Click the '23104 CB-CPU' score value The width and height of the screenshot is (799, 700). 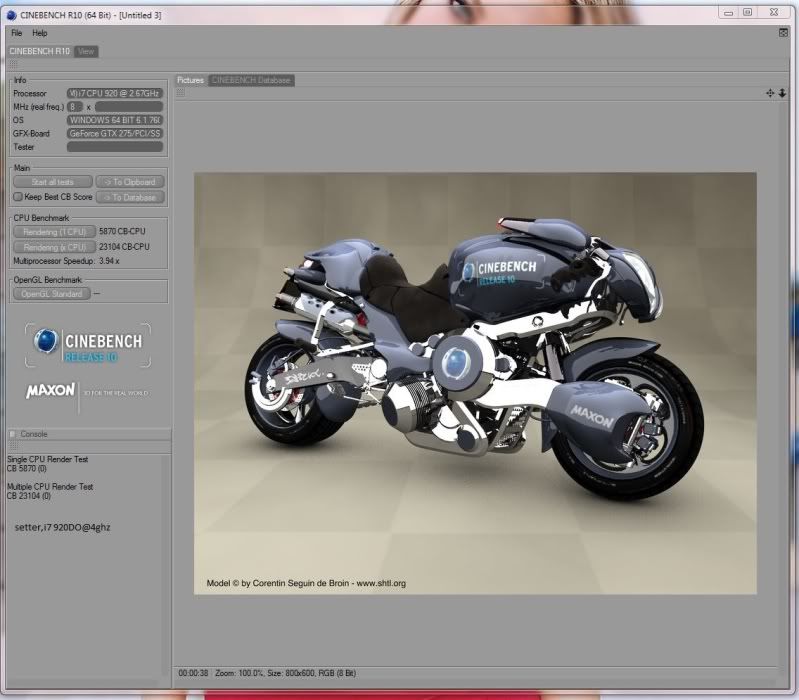tap(124, 247)
